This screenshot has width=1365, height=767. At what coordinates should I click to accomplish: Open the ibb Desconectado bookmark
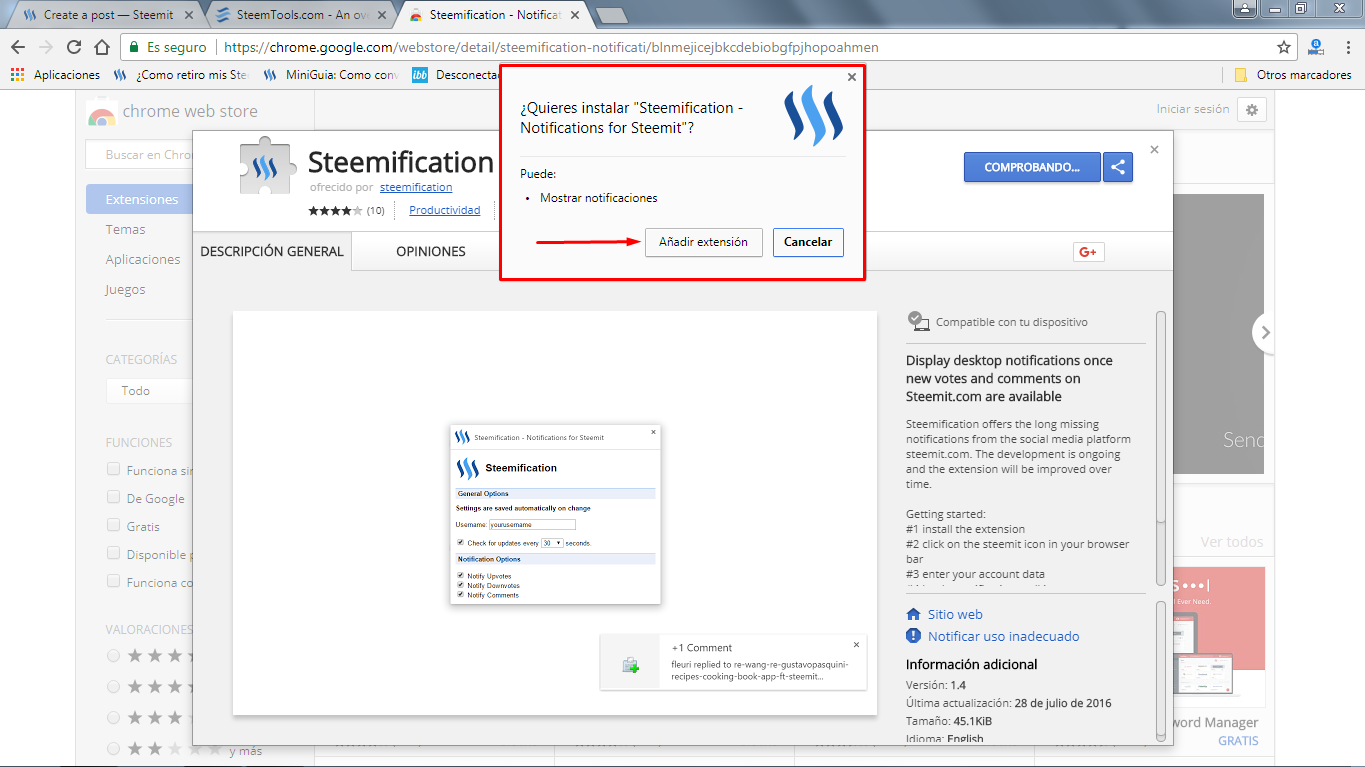[455, 75]
